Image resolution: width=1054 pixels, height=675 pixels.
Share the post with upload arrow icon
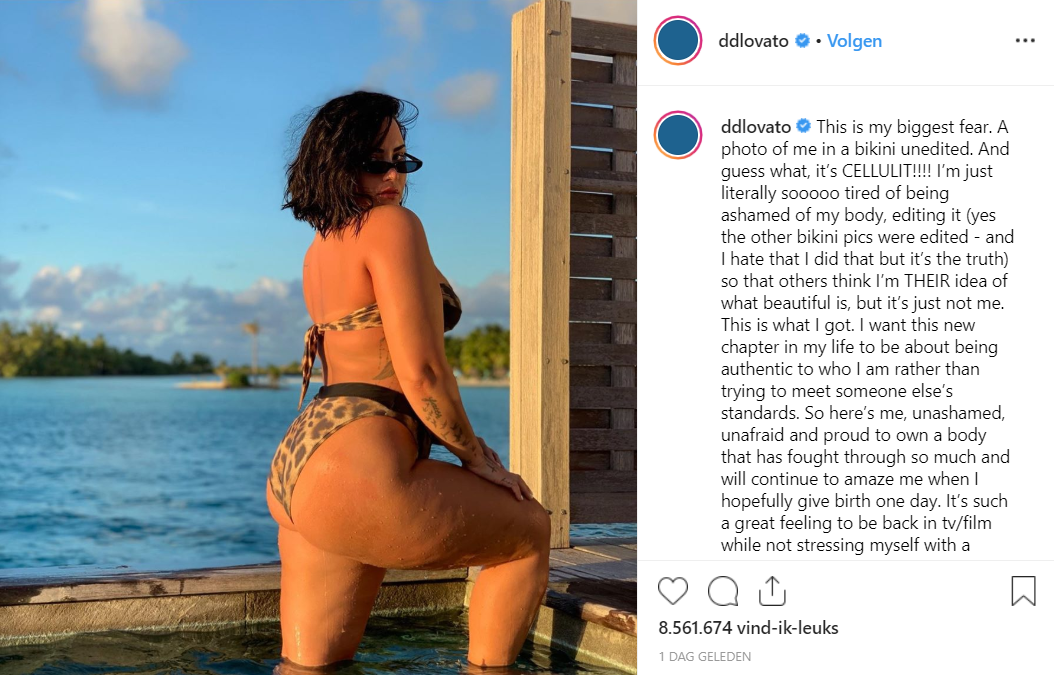point(772,591)
